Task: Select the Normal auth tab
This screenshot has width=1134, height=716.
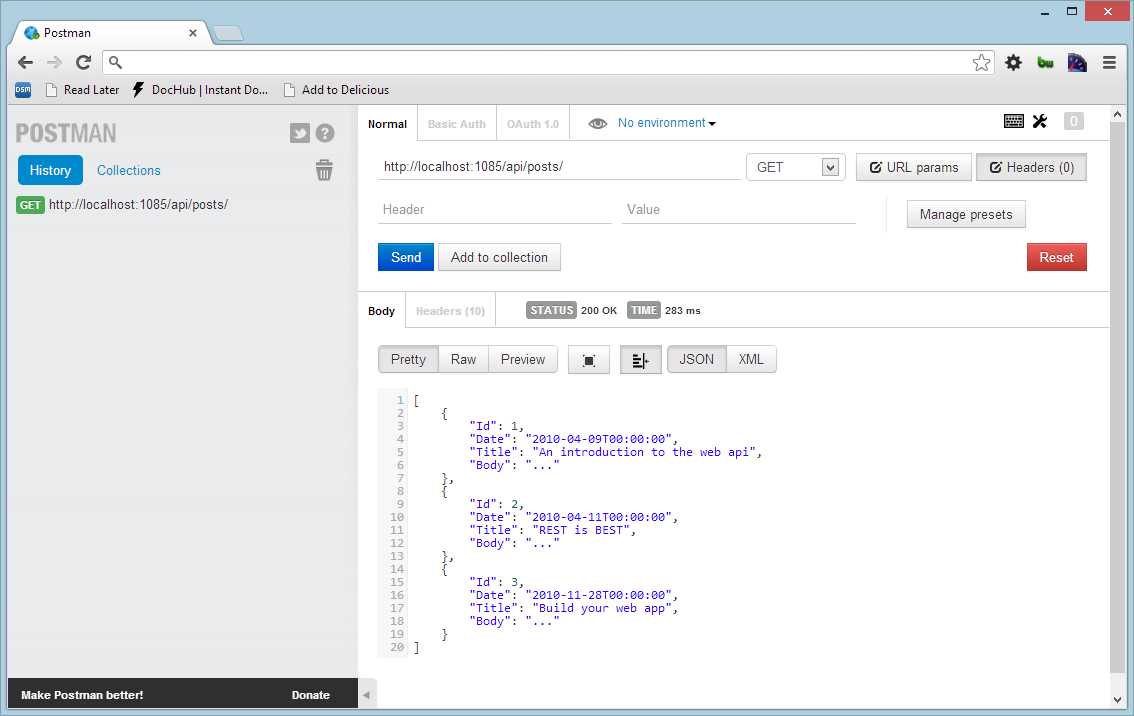Action: click(x=387, y=124)
